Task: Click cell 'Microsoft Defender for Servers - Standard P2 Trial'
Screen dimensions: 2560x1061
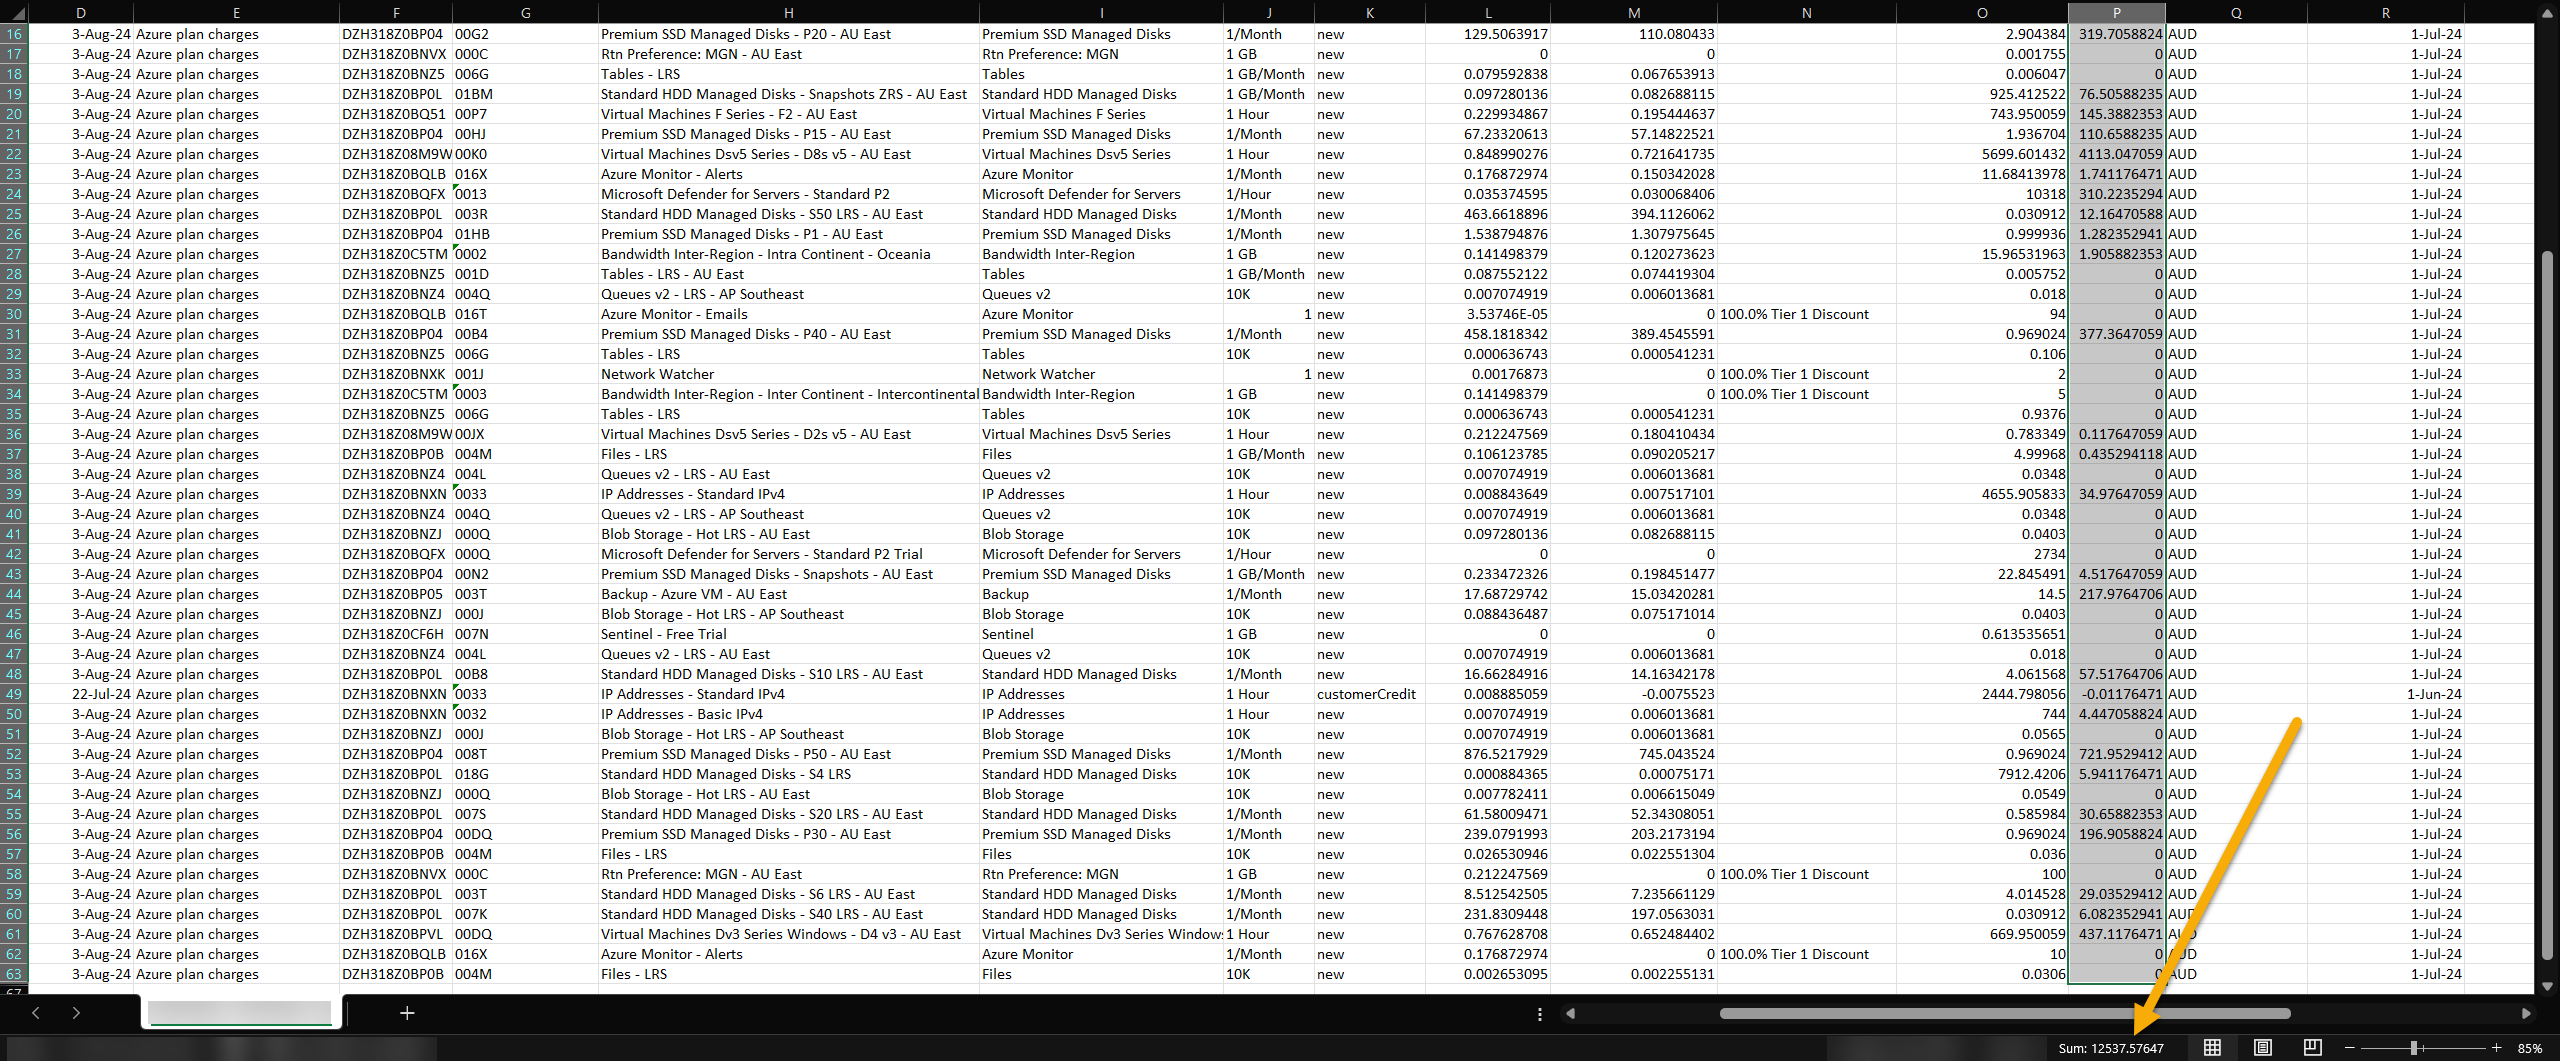Action: coord(788,554)
